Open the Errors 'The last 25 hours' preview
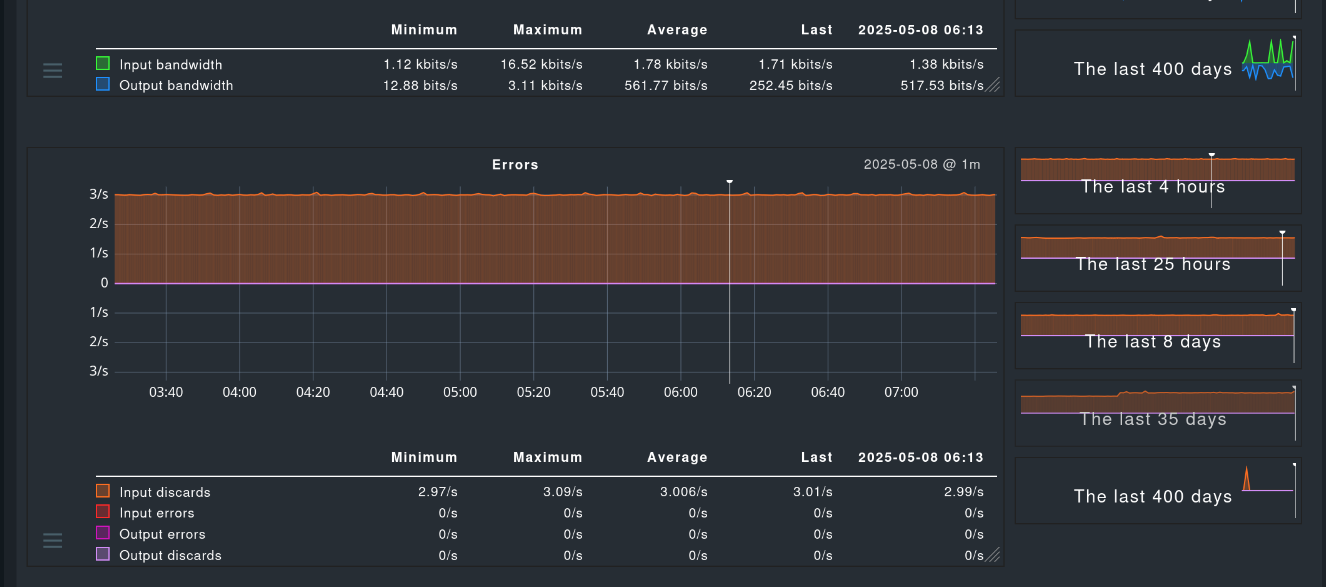The width and height of the screenshot is (1326, 587). tap(1157, 259)
